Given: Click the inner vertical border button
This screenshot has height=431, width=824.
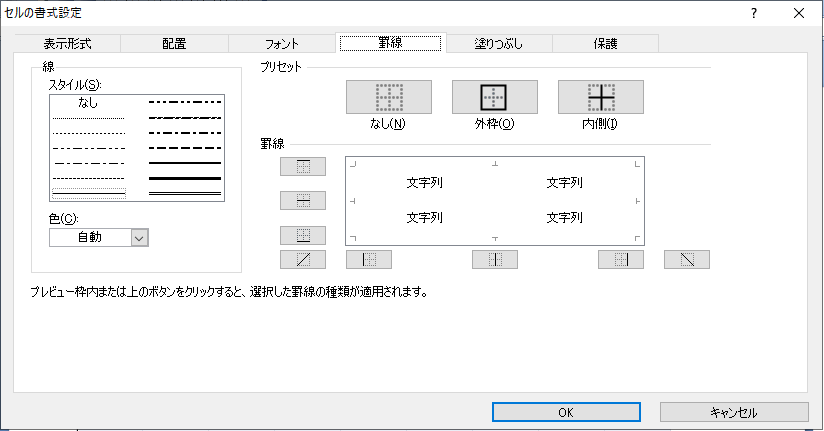Looking at the screenshot, I should (x=494, y=260).
